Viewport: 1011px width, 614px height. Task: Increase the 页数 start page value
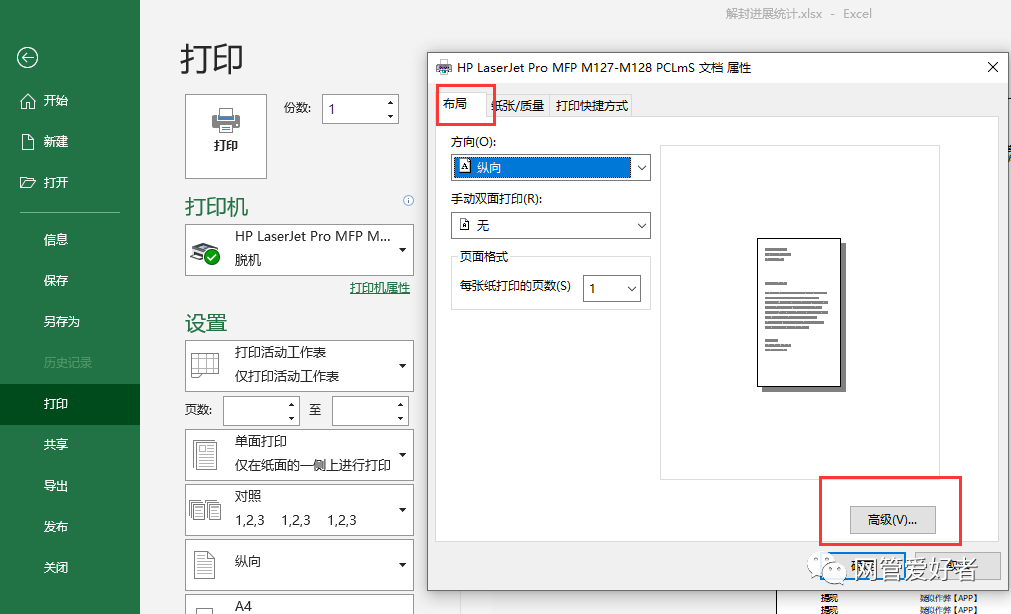pyautogui.click(x=291, y=404)
